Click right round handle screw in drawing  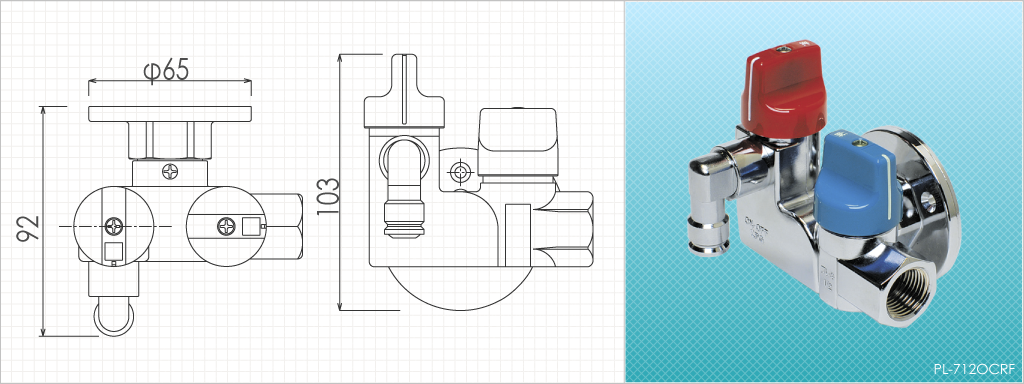[x=226, y=227]
